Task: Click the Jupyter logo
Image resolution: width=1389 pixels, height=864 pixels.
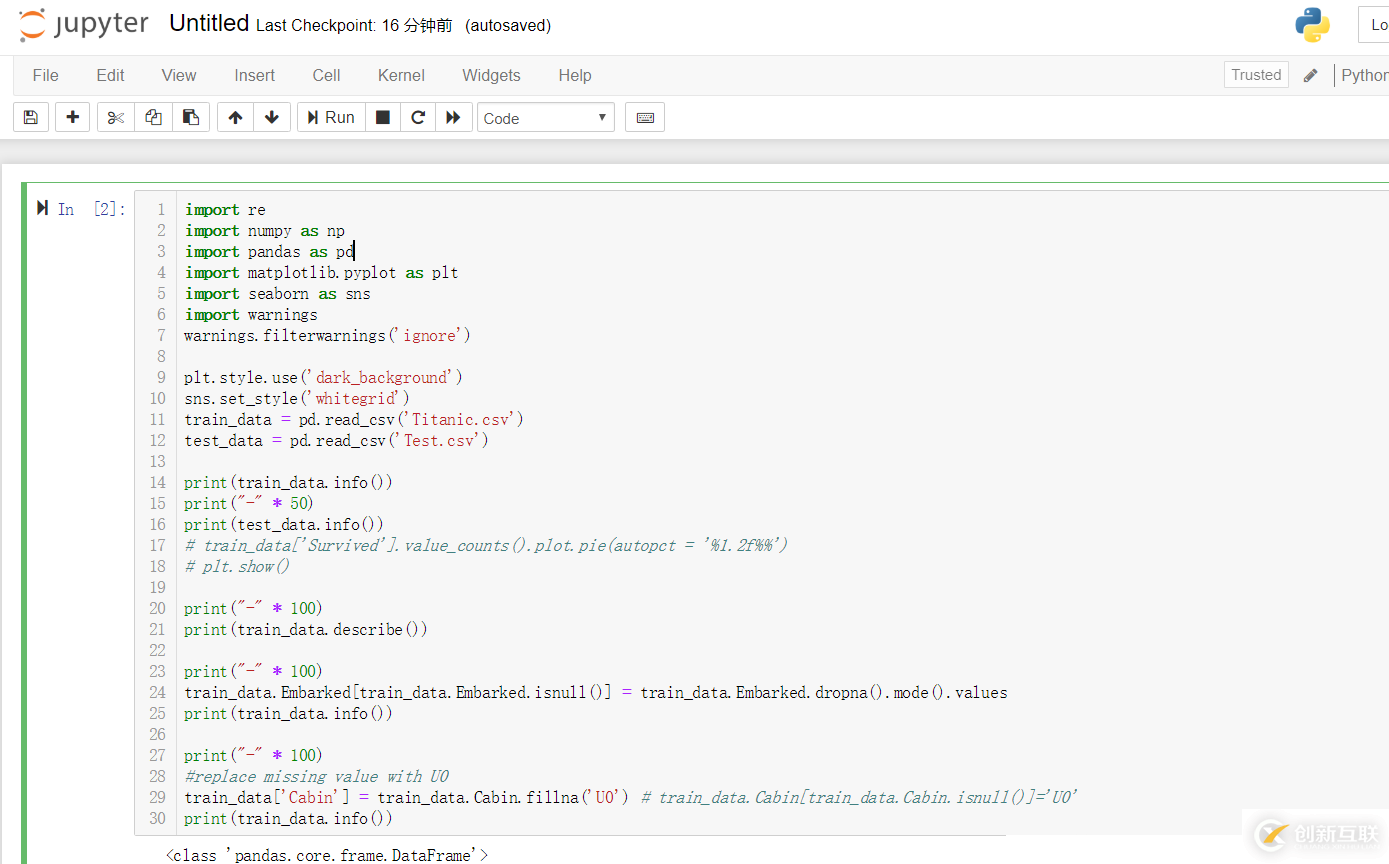Action: tap(84, 25)
